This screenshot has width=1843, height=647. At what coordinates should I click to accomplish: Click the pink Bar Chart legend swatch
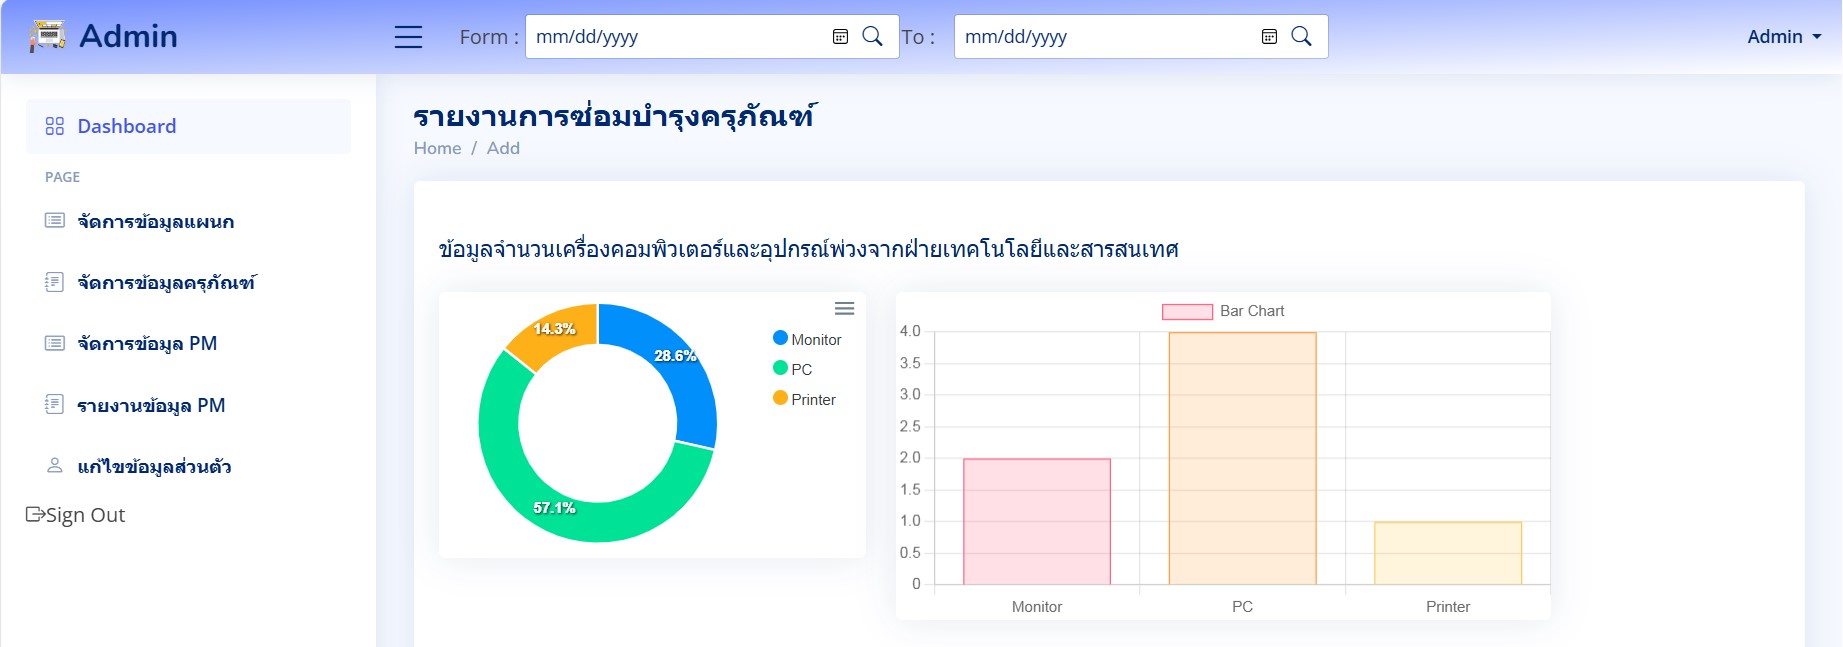coord(1187,312)
